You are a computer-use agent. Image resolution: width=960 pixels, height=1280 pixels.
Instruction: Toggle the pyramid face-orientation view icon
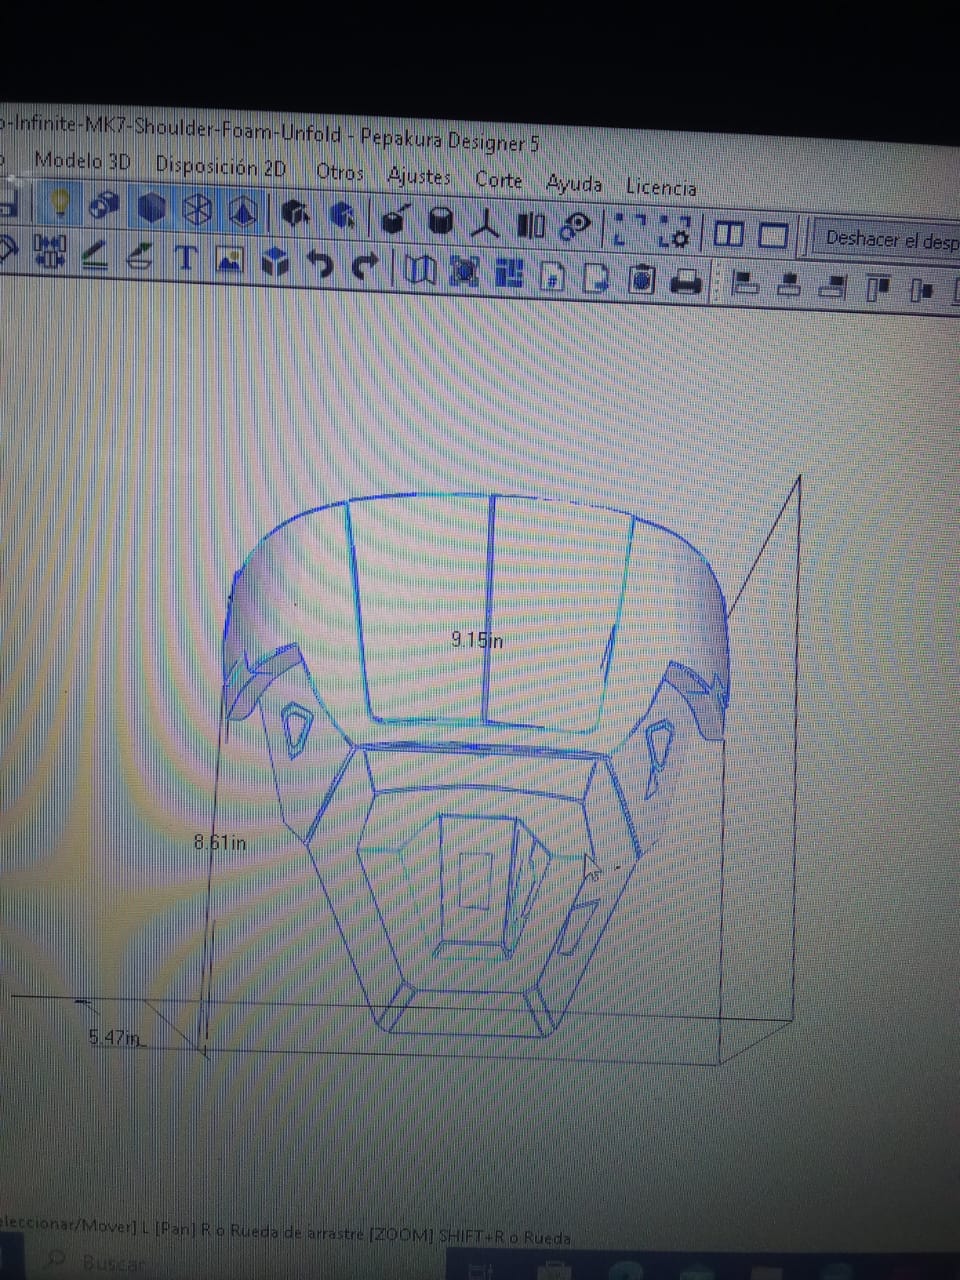[241, 212]
